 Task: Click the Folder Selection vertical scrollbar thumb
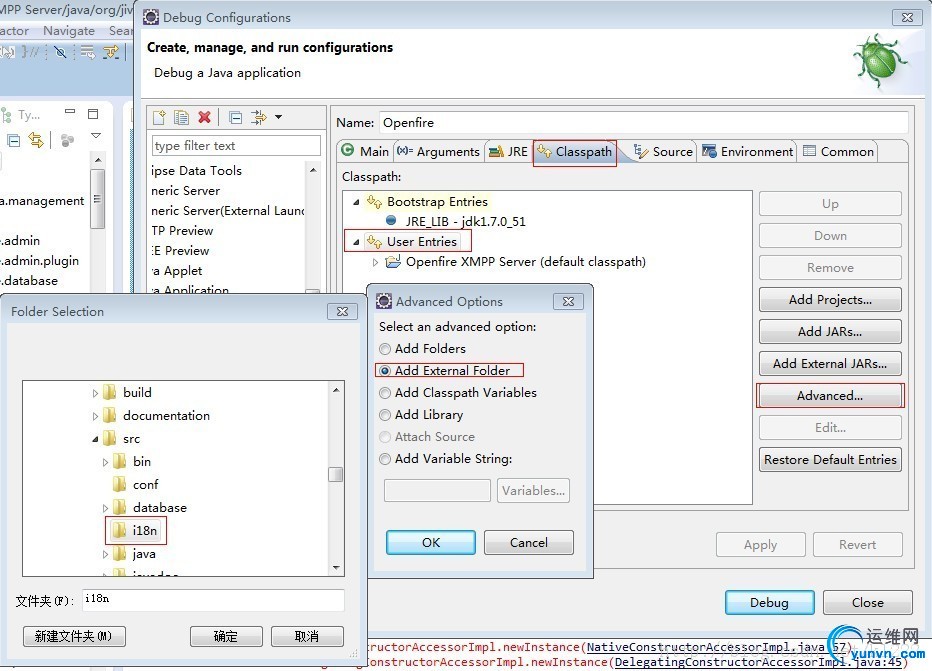336,474
